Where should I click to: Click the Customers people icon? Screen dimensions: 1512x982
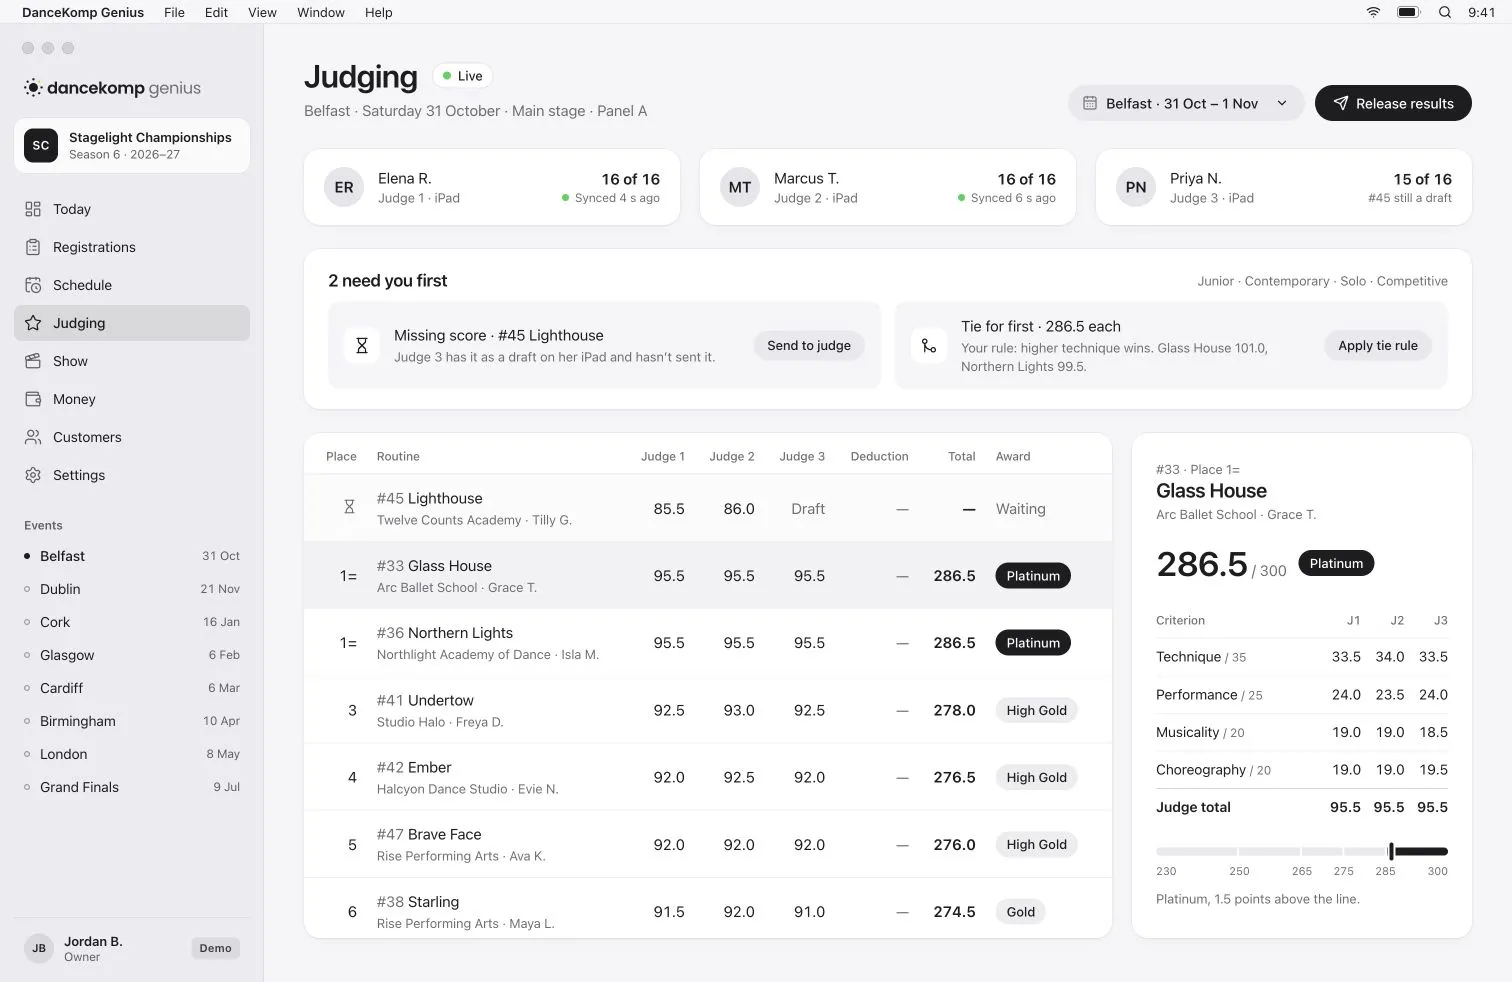pos(33,437)
